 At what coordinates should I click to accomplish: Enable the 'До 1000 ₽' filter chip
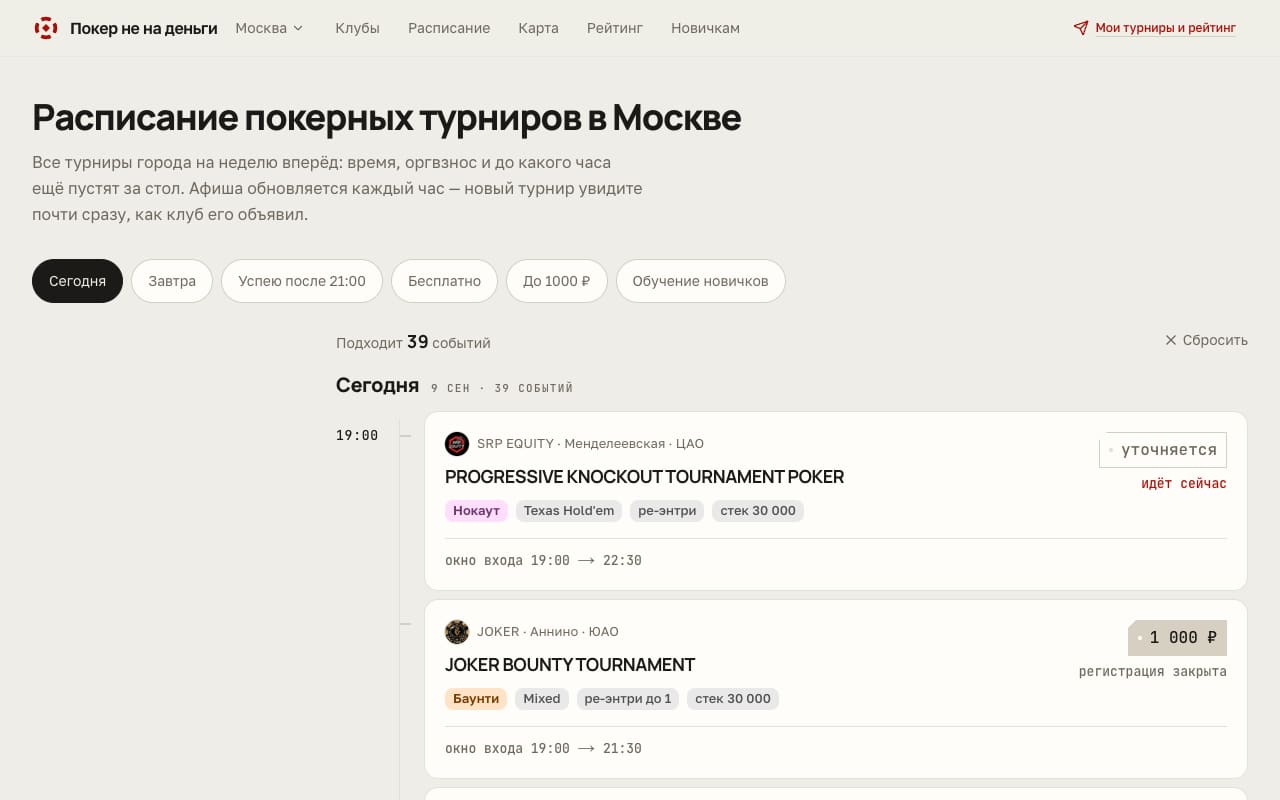coord(556,281)
